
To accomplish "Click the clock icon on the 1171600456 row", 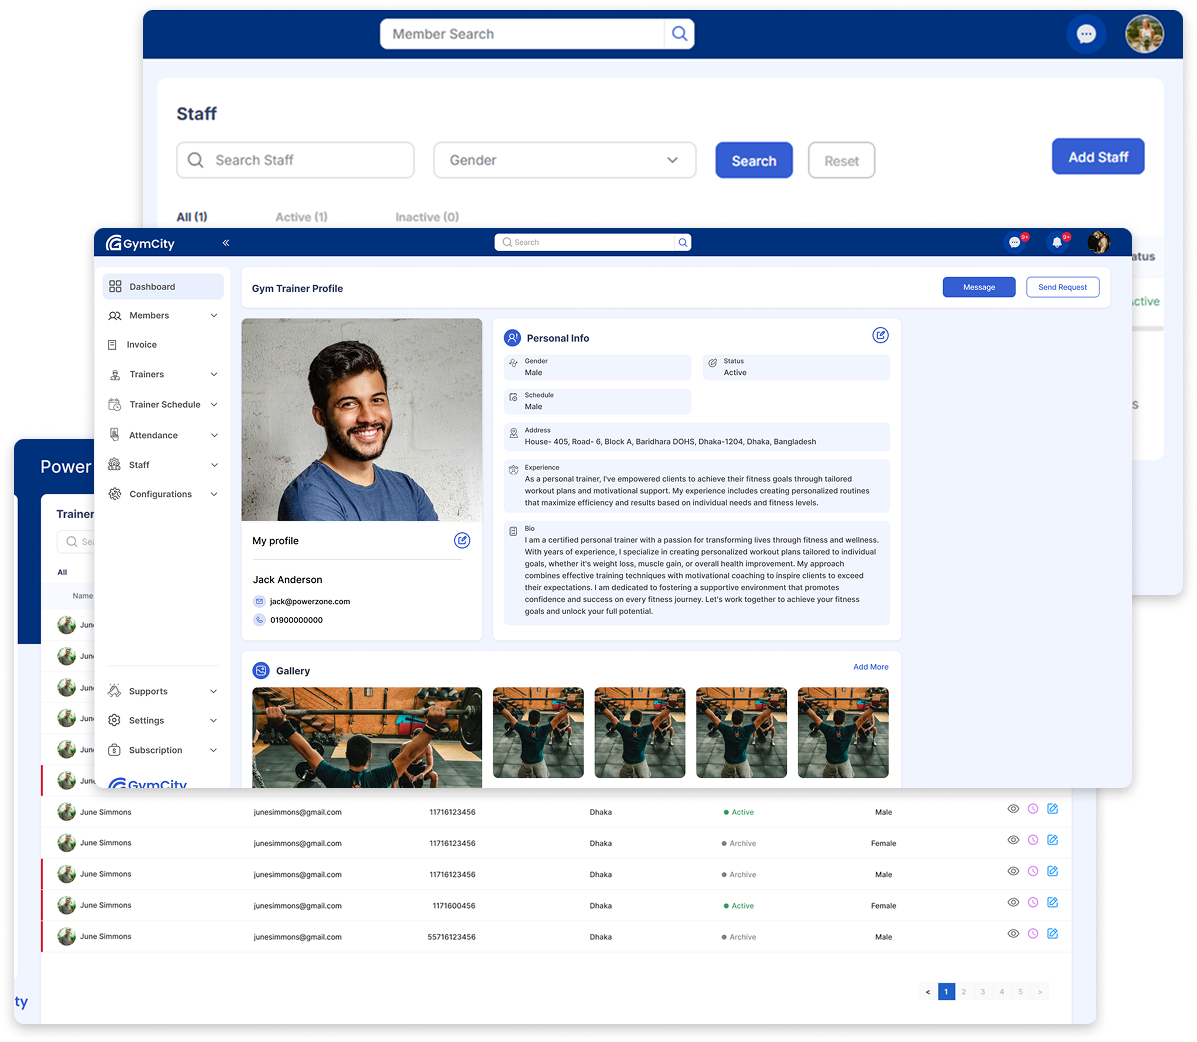I will (1033, 903).
